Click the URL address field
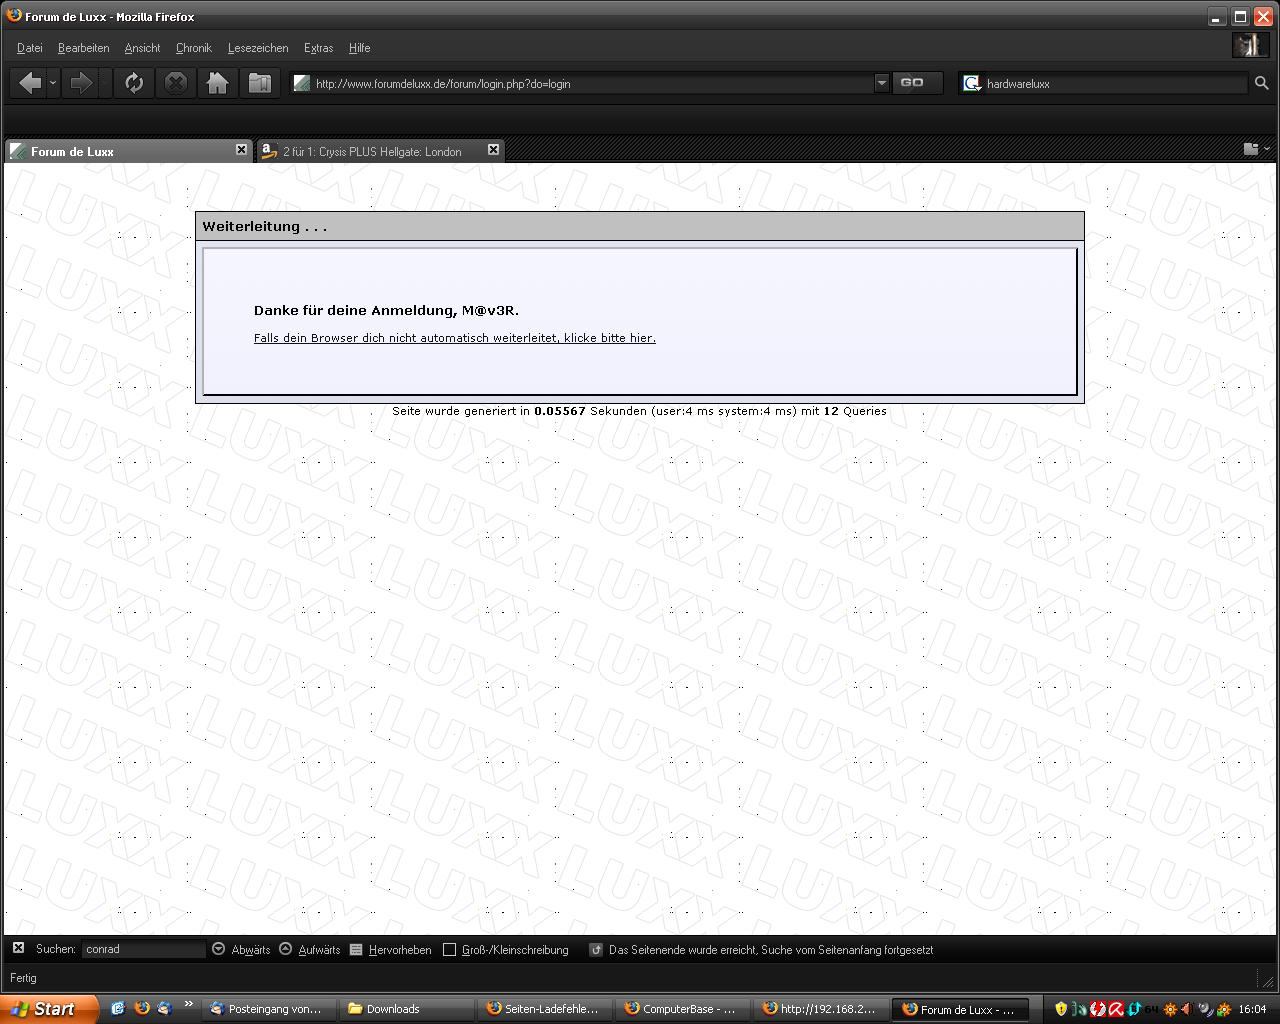The width and height of the screenshot is (1280, 1024). pos(590,84)
